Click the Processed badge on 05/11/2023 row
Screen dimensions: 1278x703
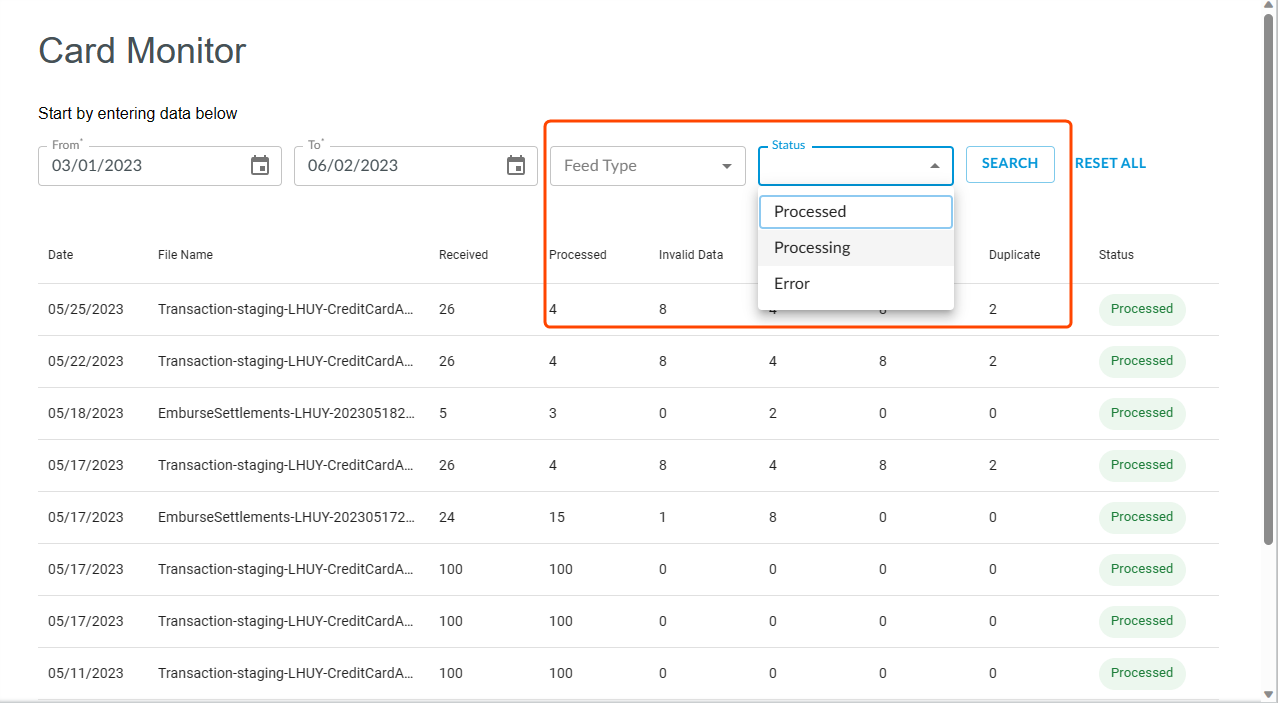[x=1141, y=673]
